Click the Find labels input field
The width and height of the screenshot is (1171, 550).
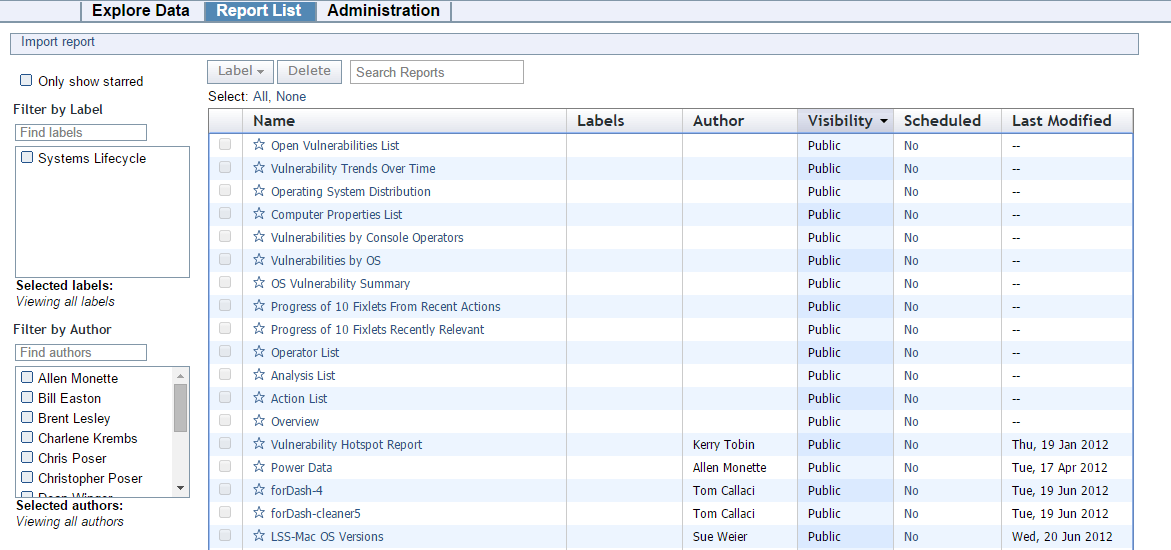[81, 132]
